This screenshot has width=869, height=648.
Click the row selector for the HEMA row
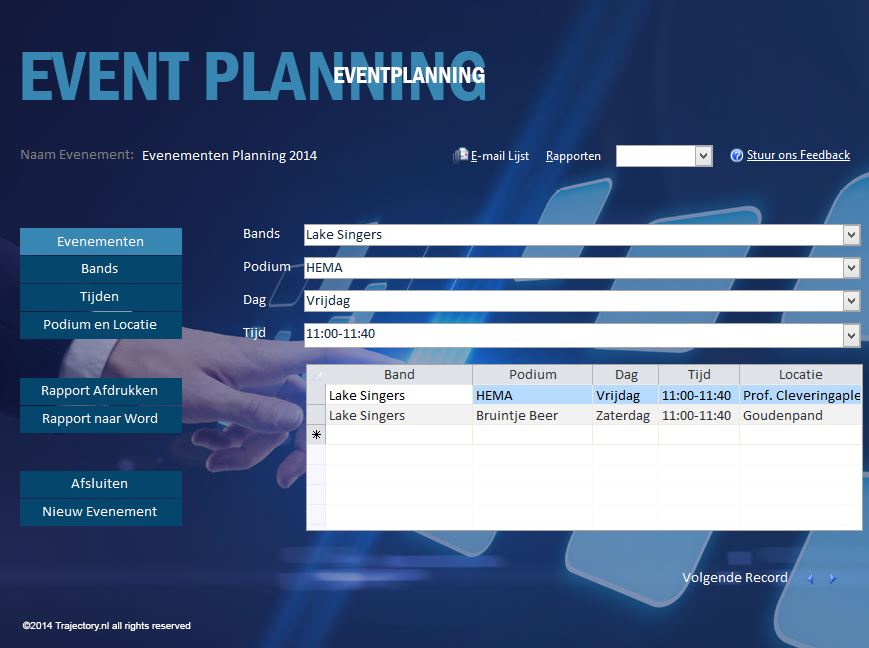click(316, 395)
